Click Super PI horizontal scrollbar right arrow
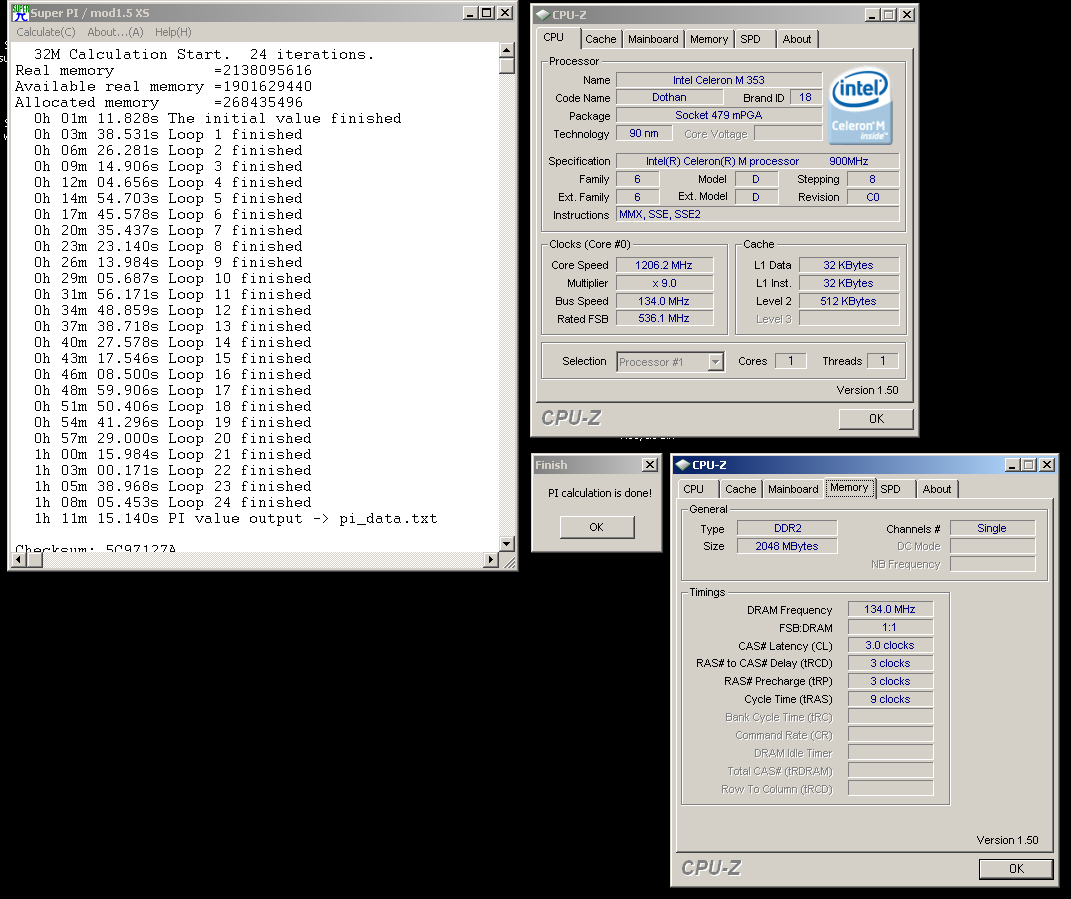This screenshot has width=1071, height=899. pyautogui.click(x=490, y=560)
